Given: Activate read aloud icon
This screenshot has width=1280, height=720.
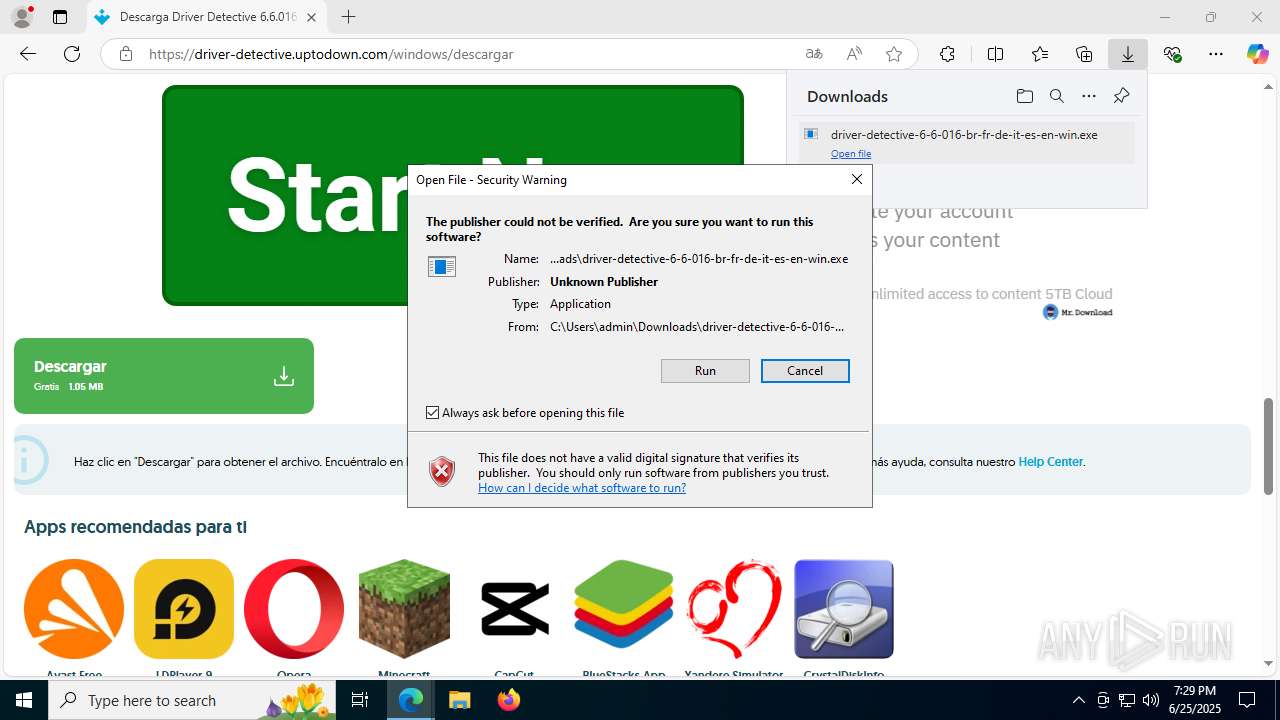Looking at the screenshot, I should pyautogui.click(x=854, y=54).
